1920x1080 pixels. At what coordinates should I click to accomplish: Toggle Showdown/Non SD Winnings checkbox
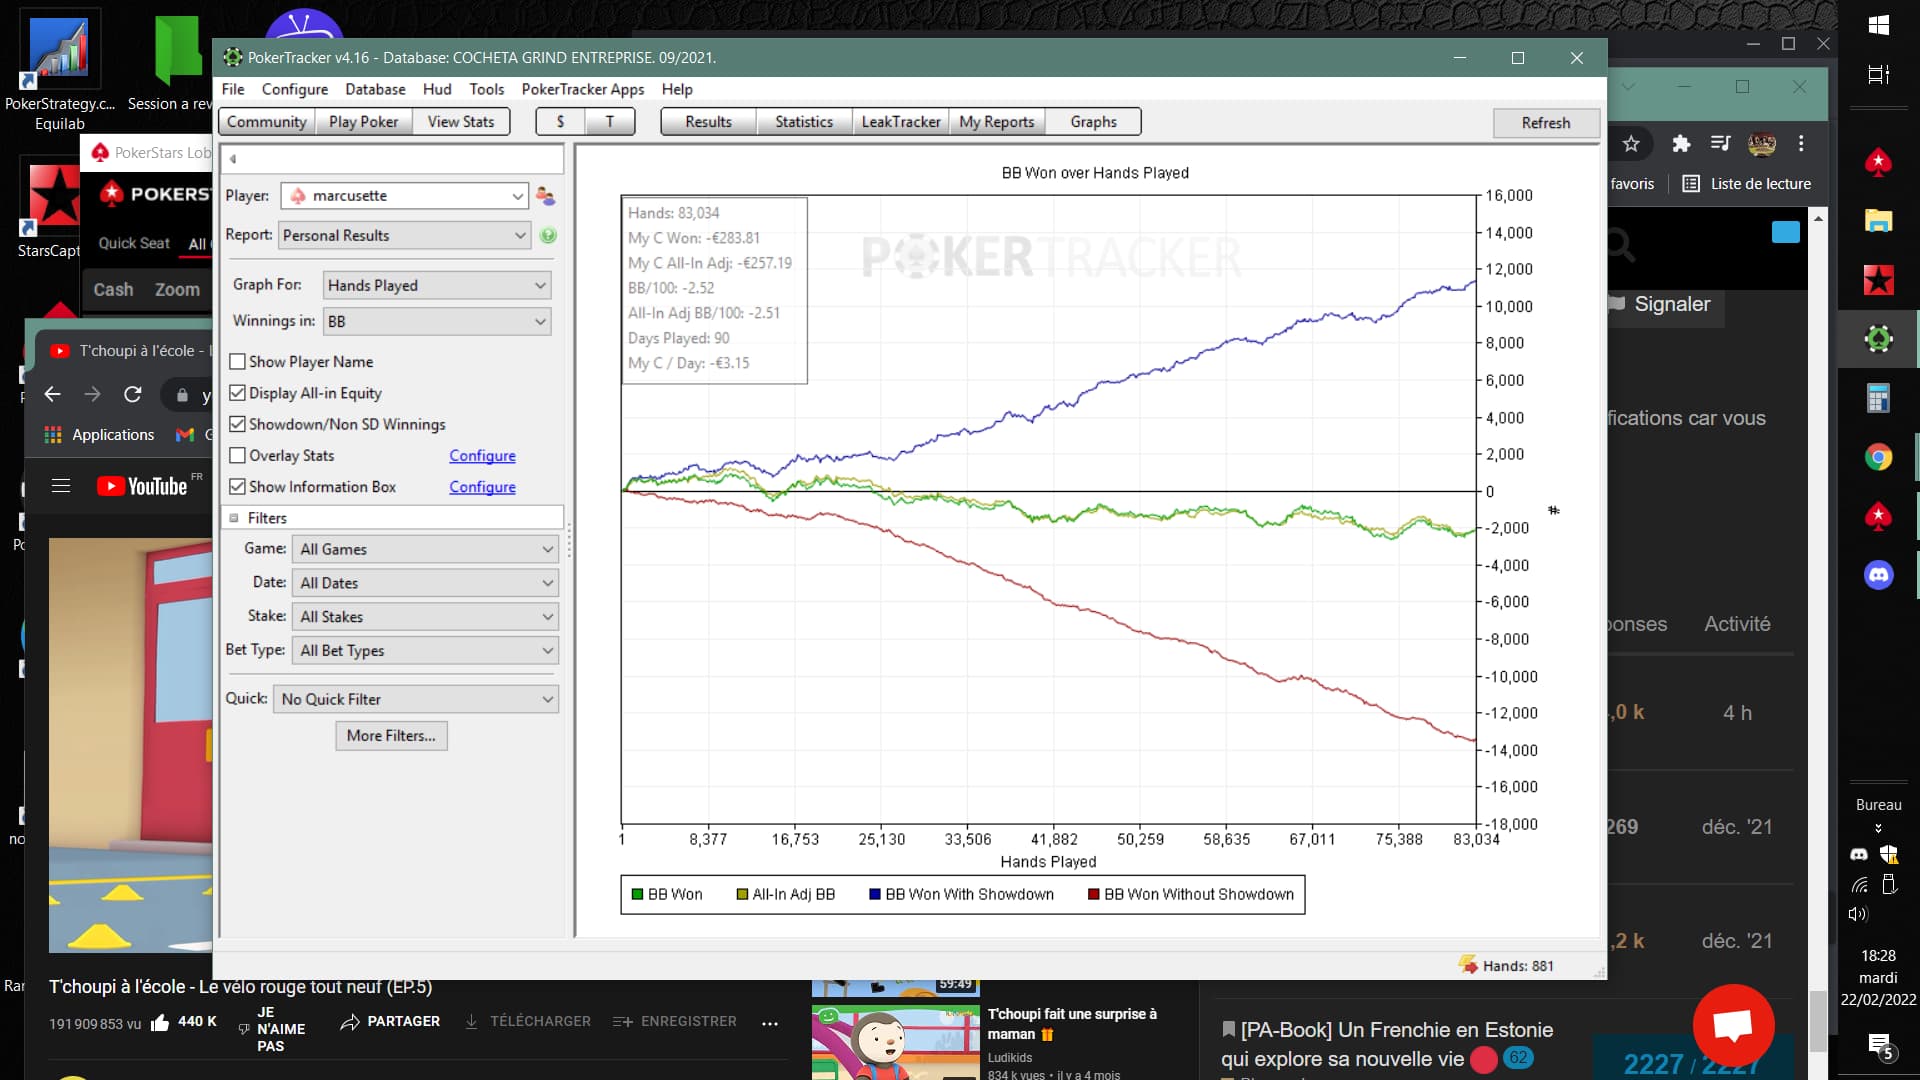pyautogui.click(x=237, y=424)
